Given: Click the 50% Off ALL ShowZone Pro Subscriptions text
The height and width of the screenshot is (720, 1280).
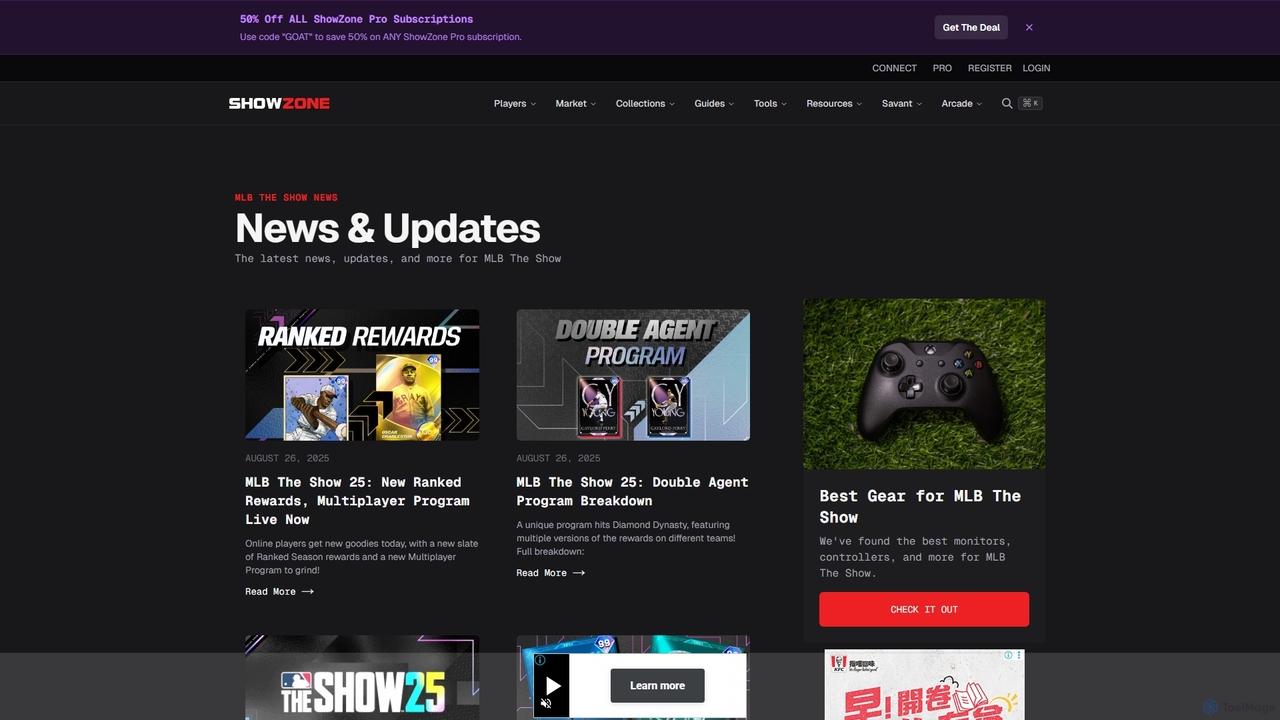Looking at the screenshot, I should (x=356, y=19).
